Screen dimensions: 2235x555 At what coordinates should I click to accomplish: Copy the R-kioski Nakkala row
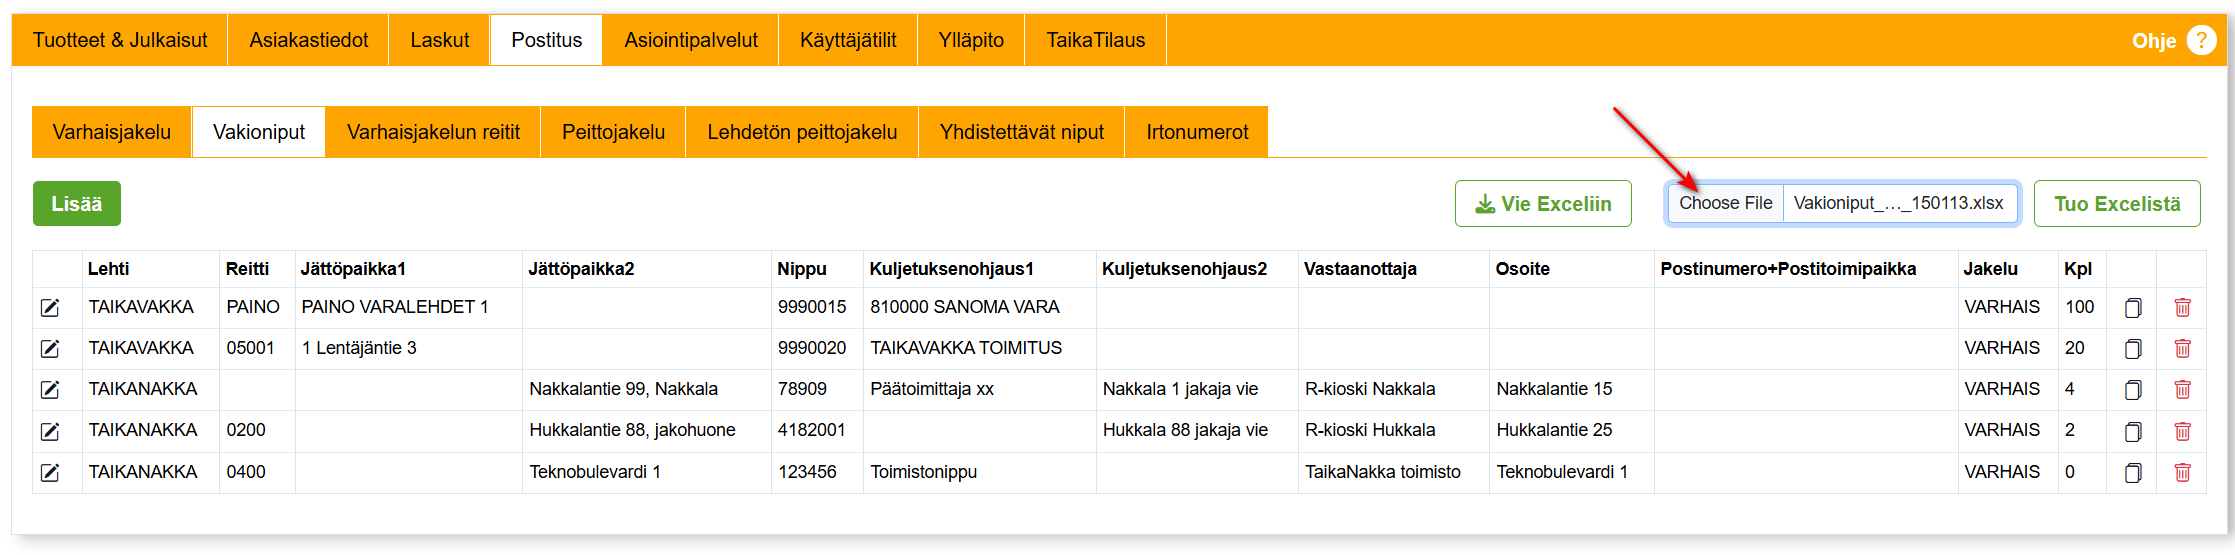pyautogui.click(x=2133, y=390)
